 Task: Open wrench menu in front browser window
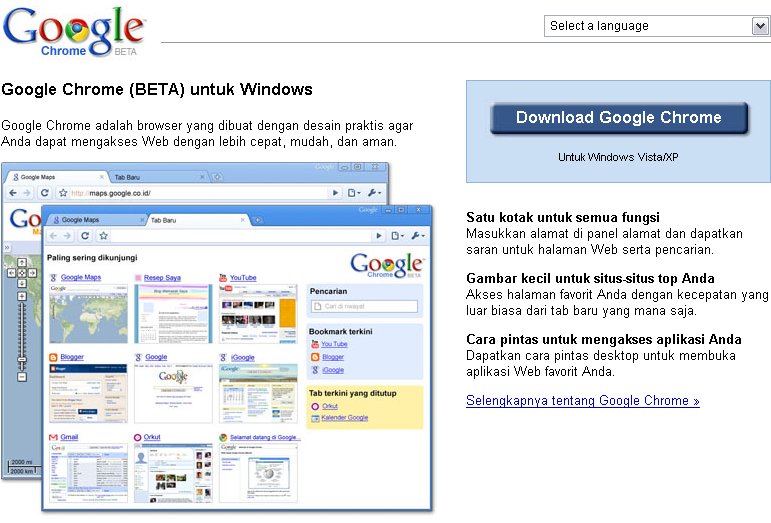[x=418, y=236]
